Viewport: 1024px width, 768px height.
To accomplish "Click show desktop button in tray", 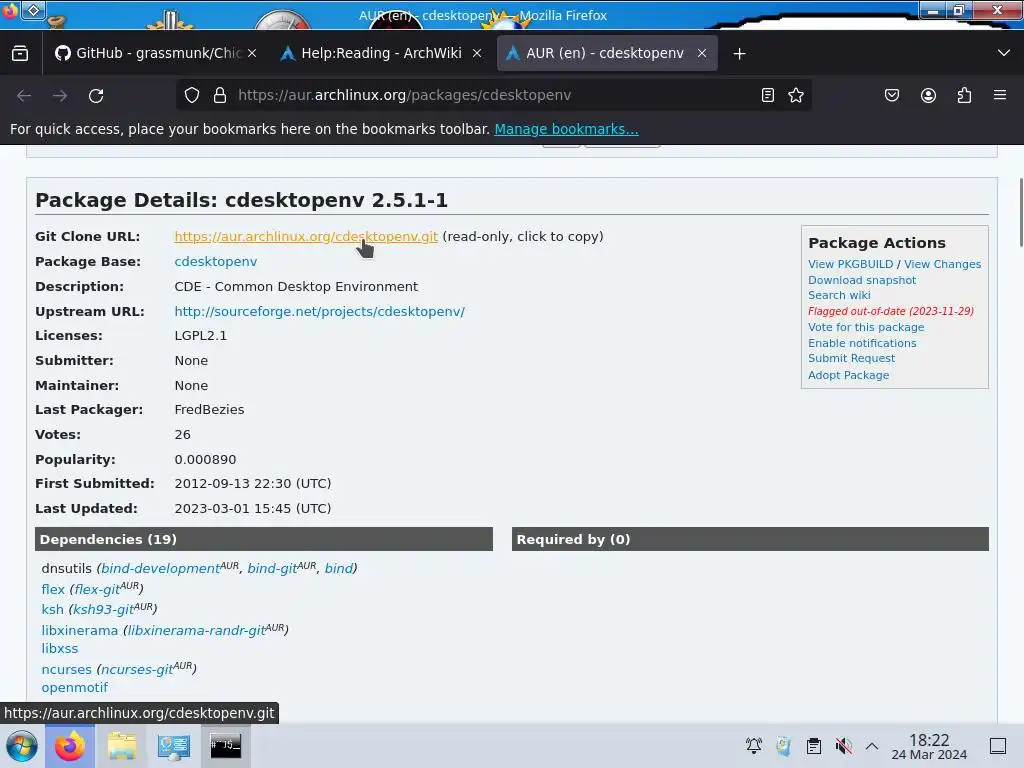I will (x=998, y=746).
